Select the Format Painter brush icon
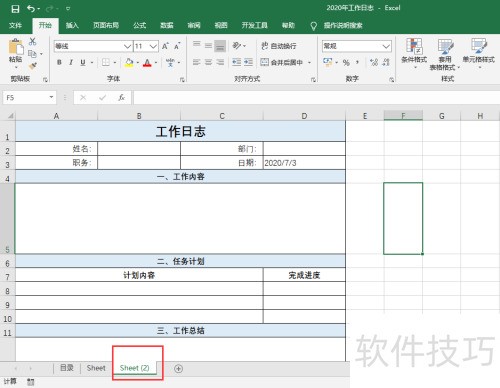This screenshot has width=500, height=388. (33, 66)
